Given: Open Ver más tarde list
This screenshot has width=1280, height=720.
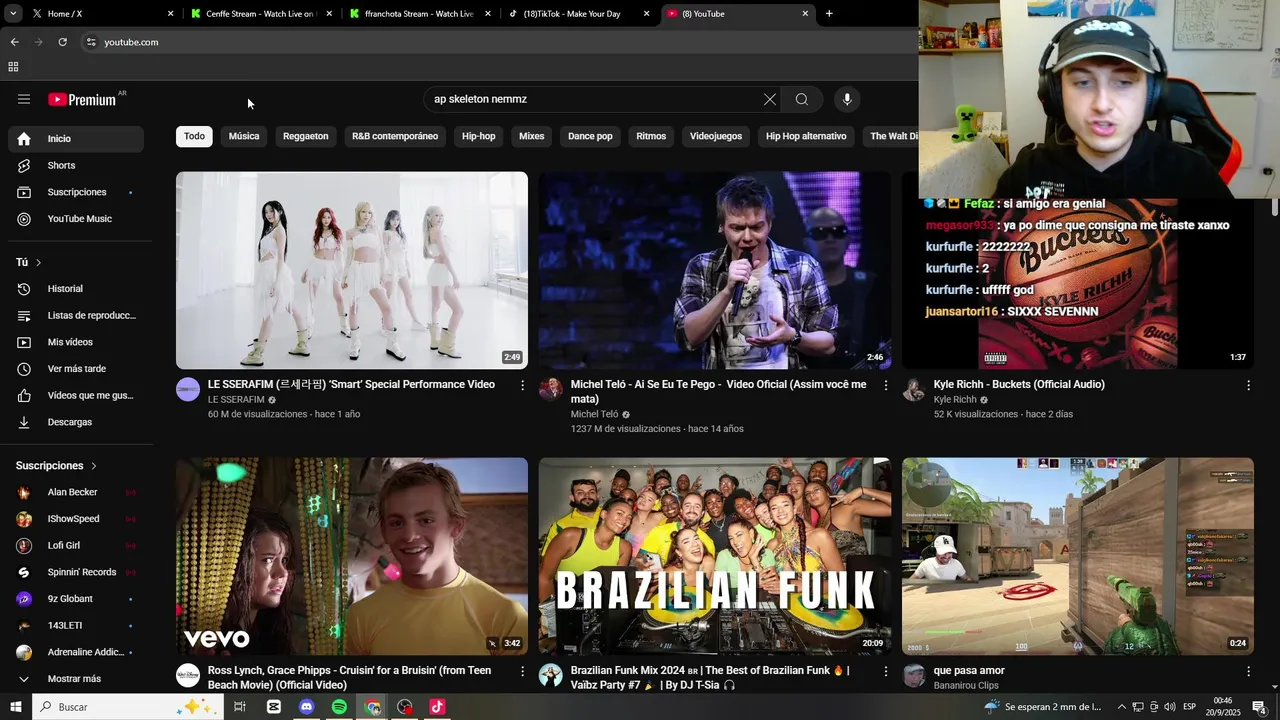Looking at the screenshot, I should point(76,369).
